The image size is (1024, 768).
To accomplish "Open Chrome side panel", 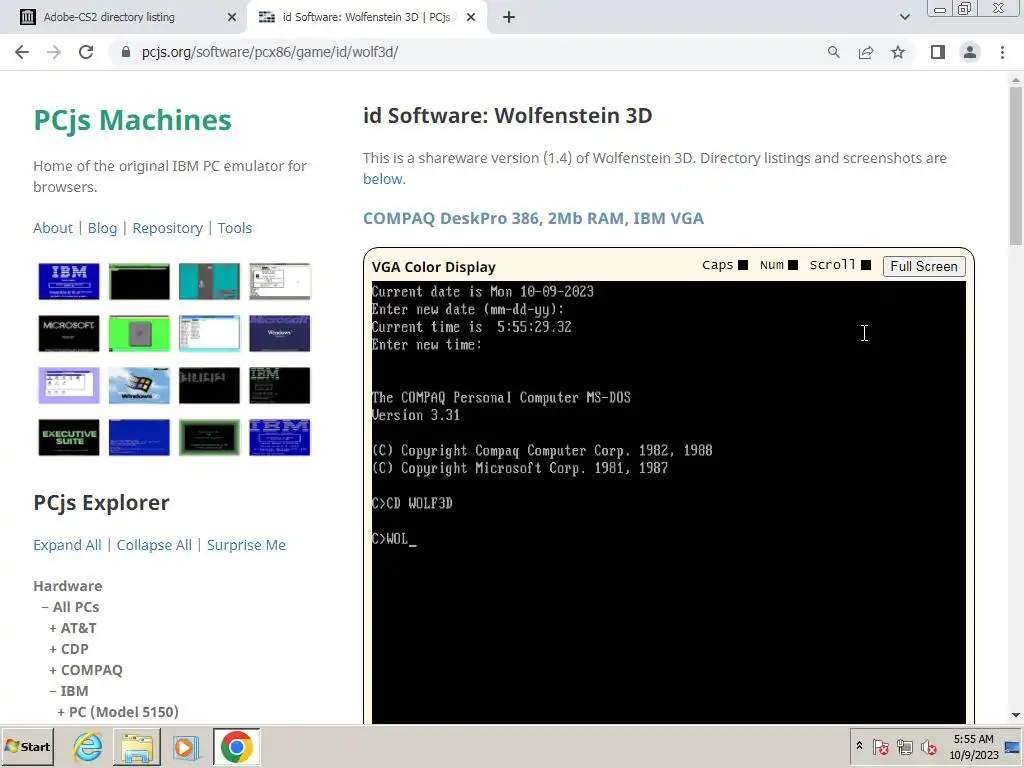I will [938, 52].
